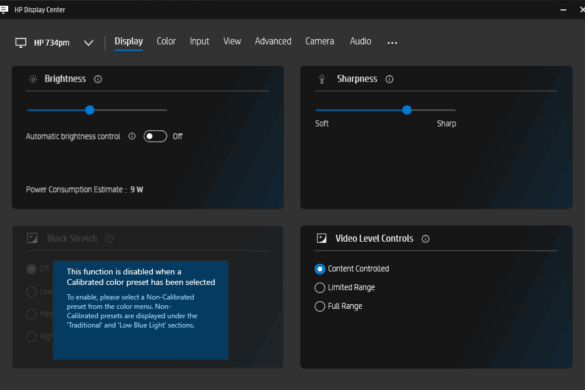Expand the three-dots overflow menu
This screenshot has width=585, height=390.
392,43
